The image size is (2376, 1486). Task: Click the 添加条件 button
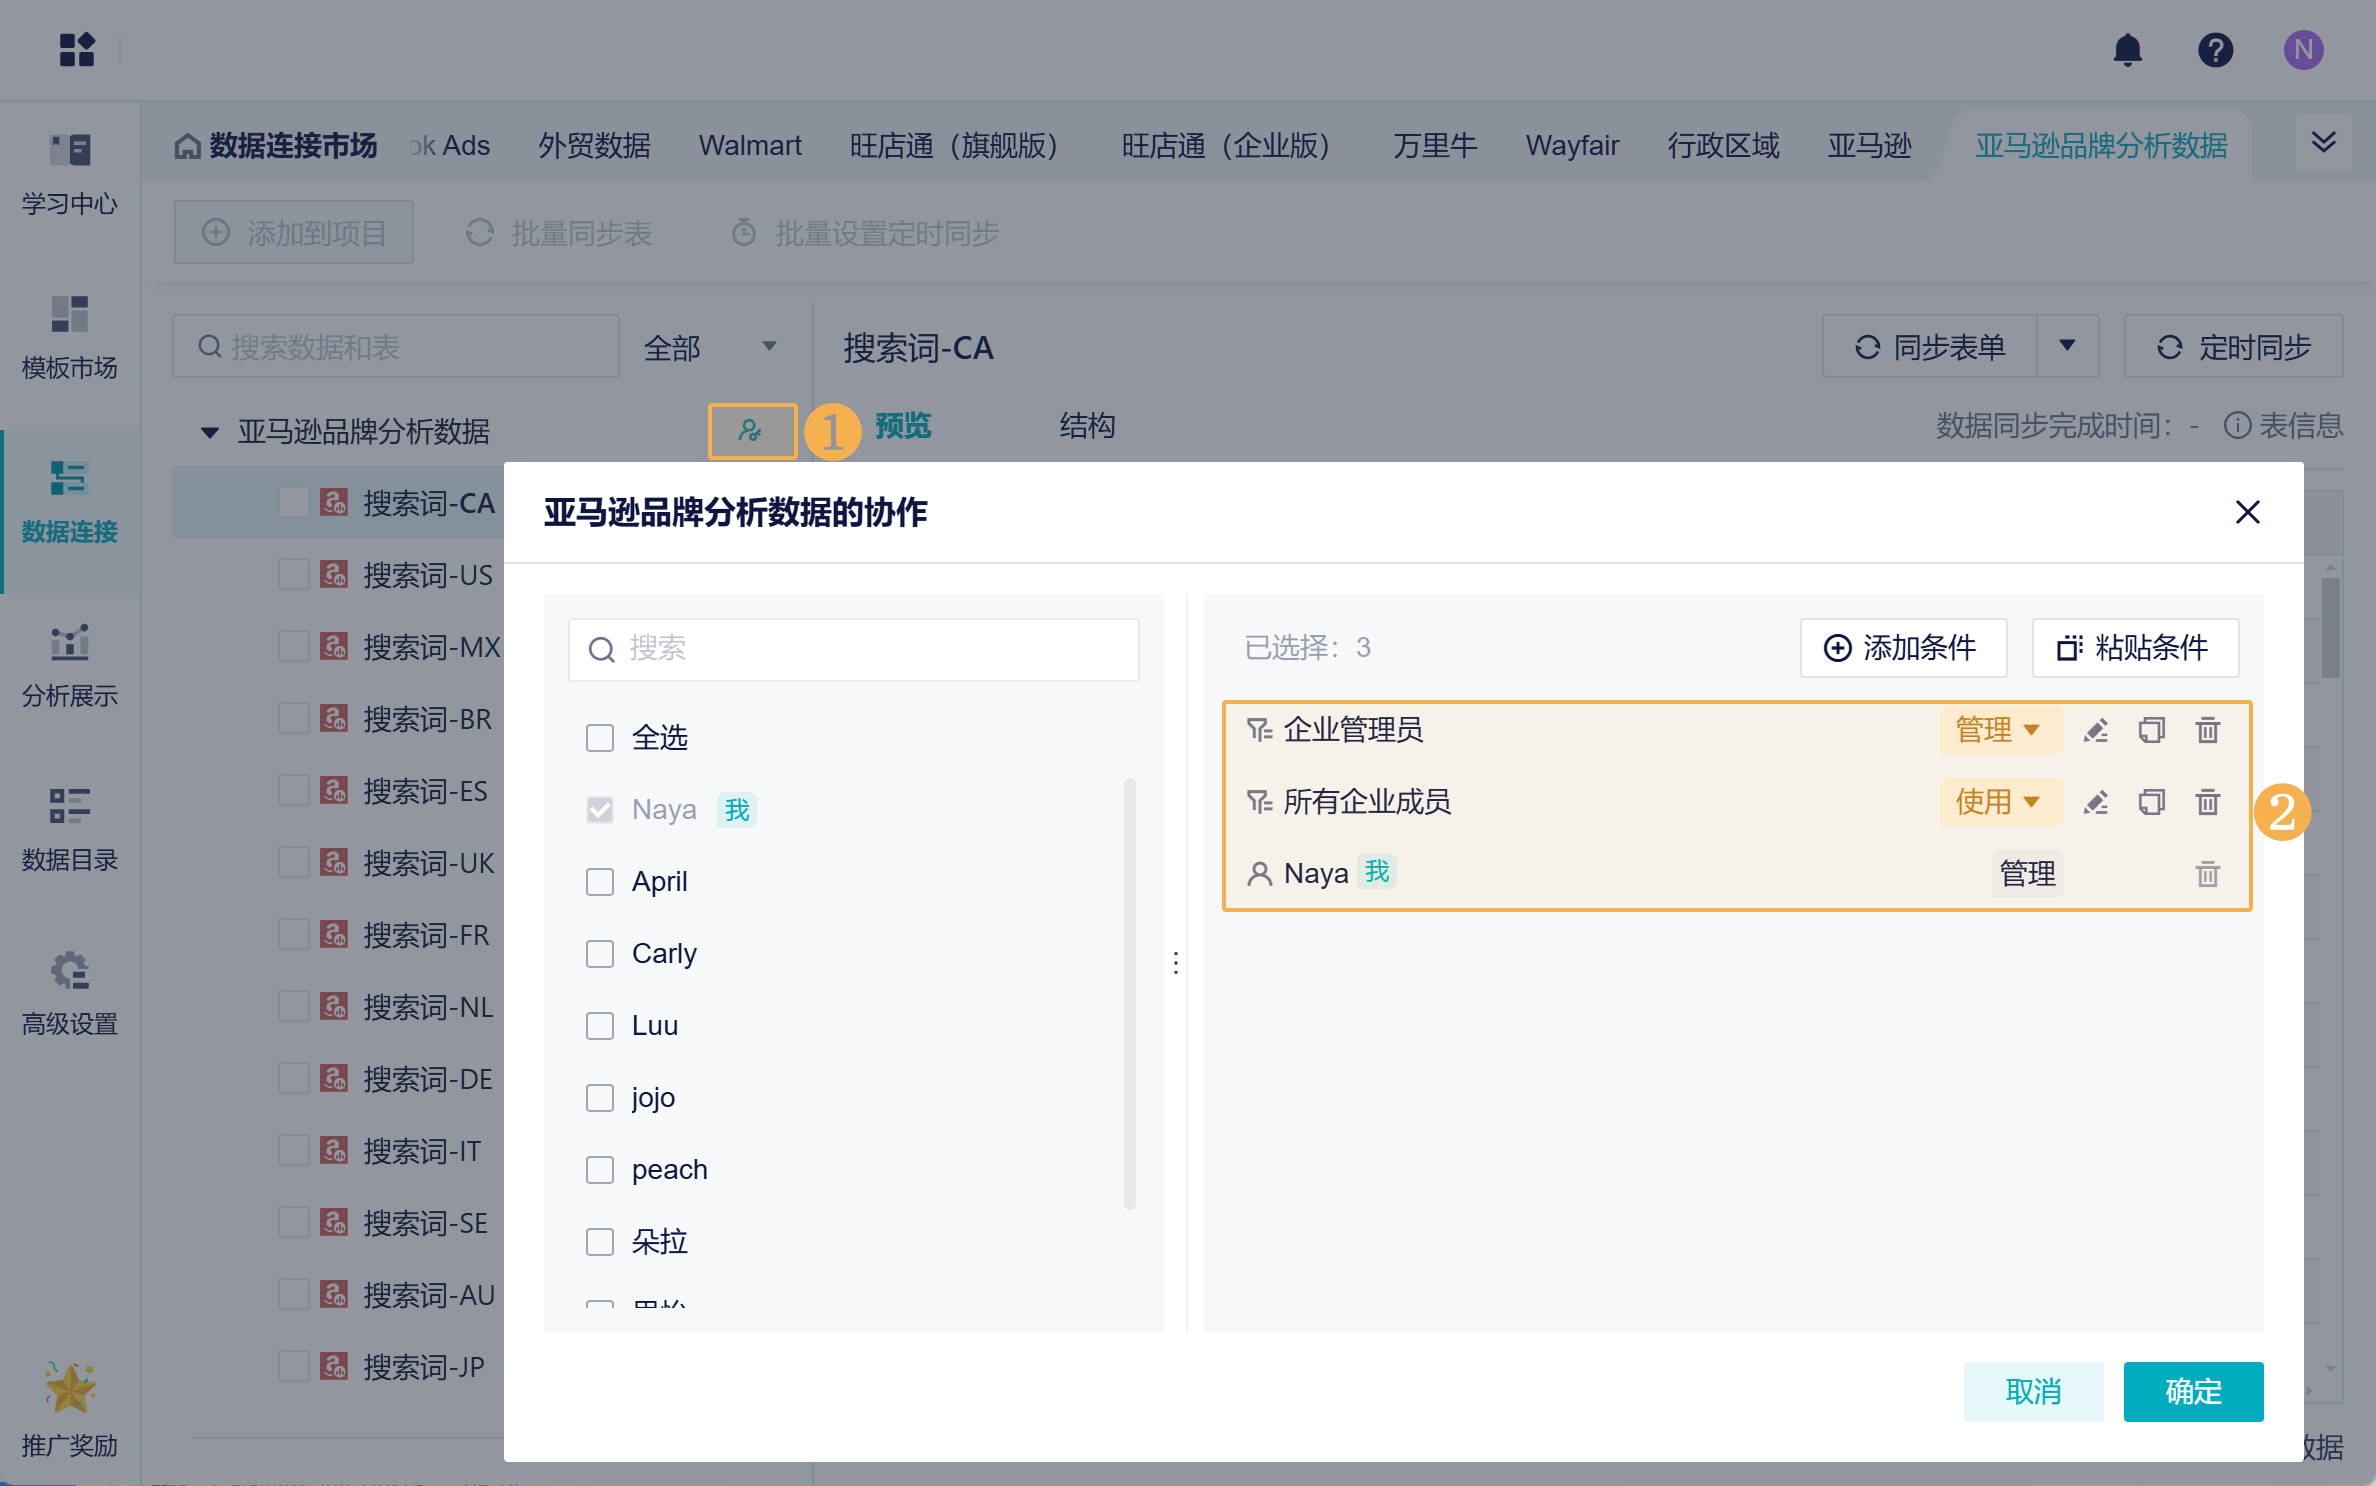tap(1902, 648)
